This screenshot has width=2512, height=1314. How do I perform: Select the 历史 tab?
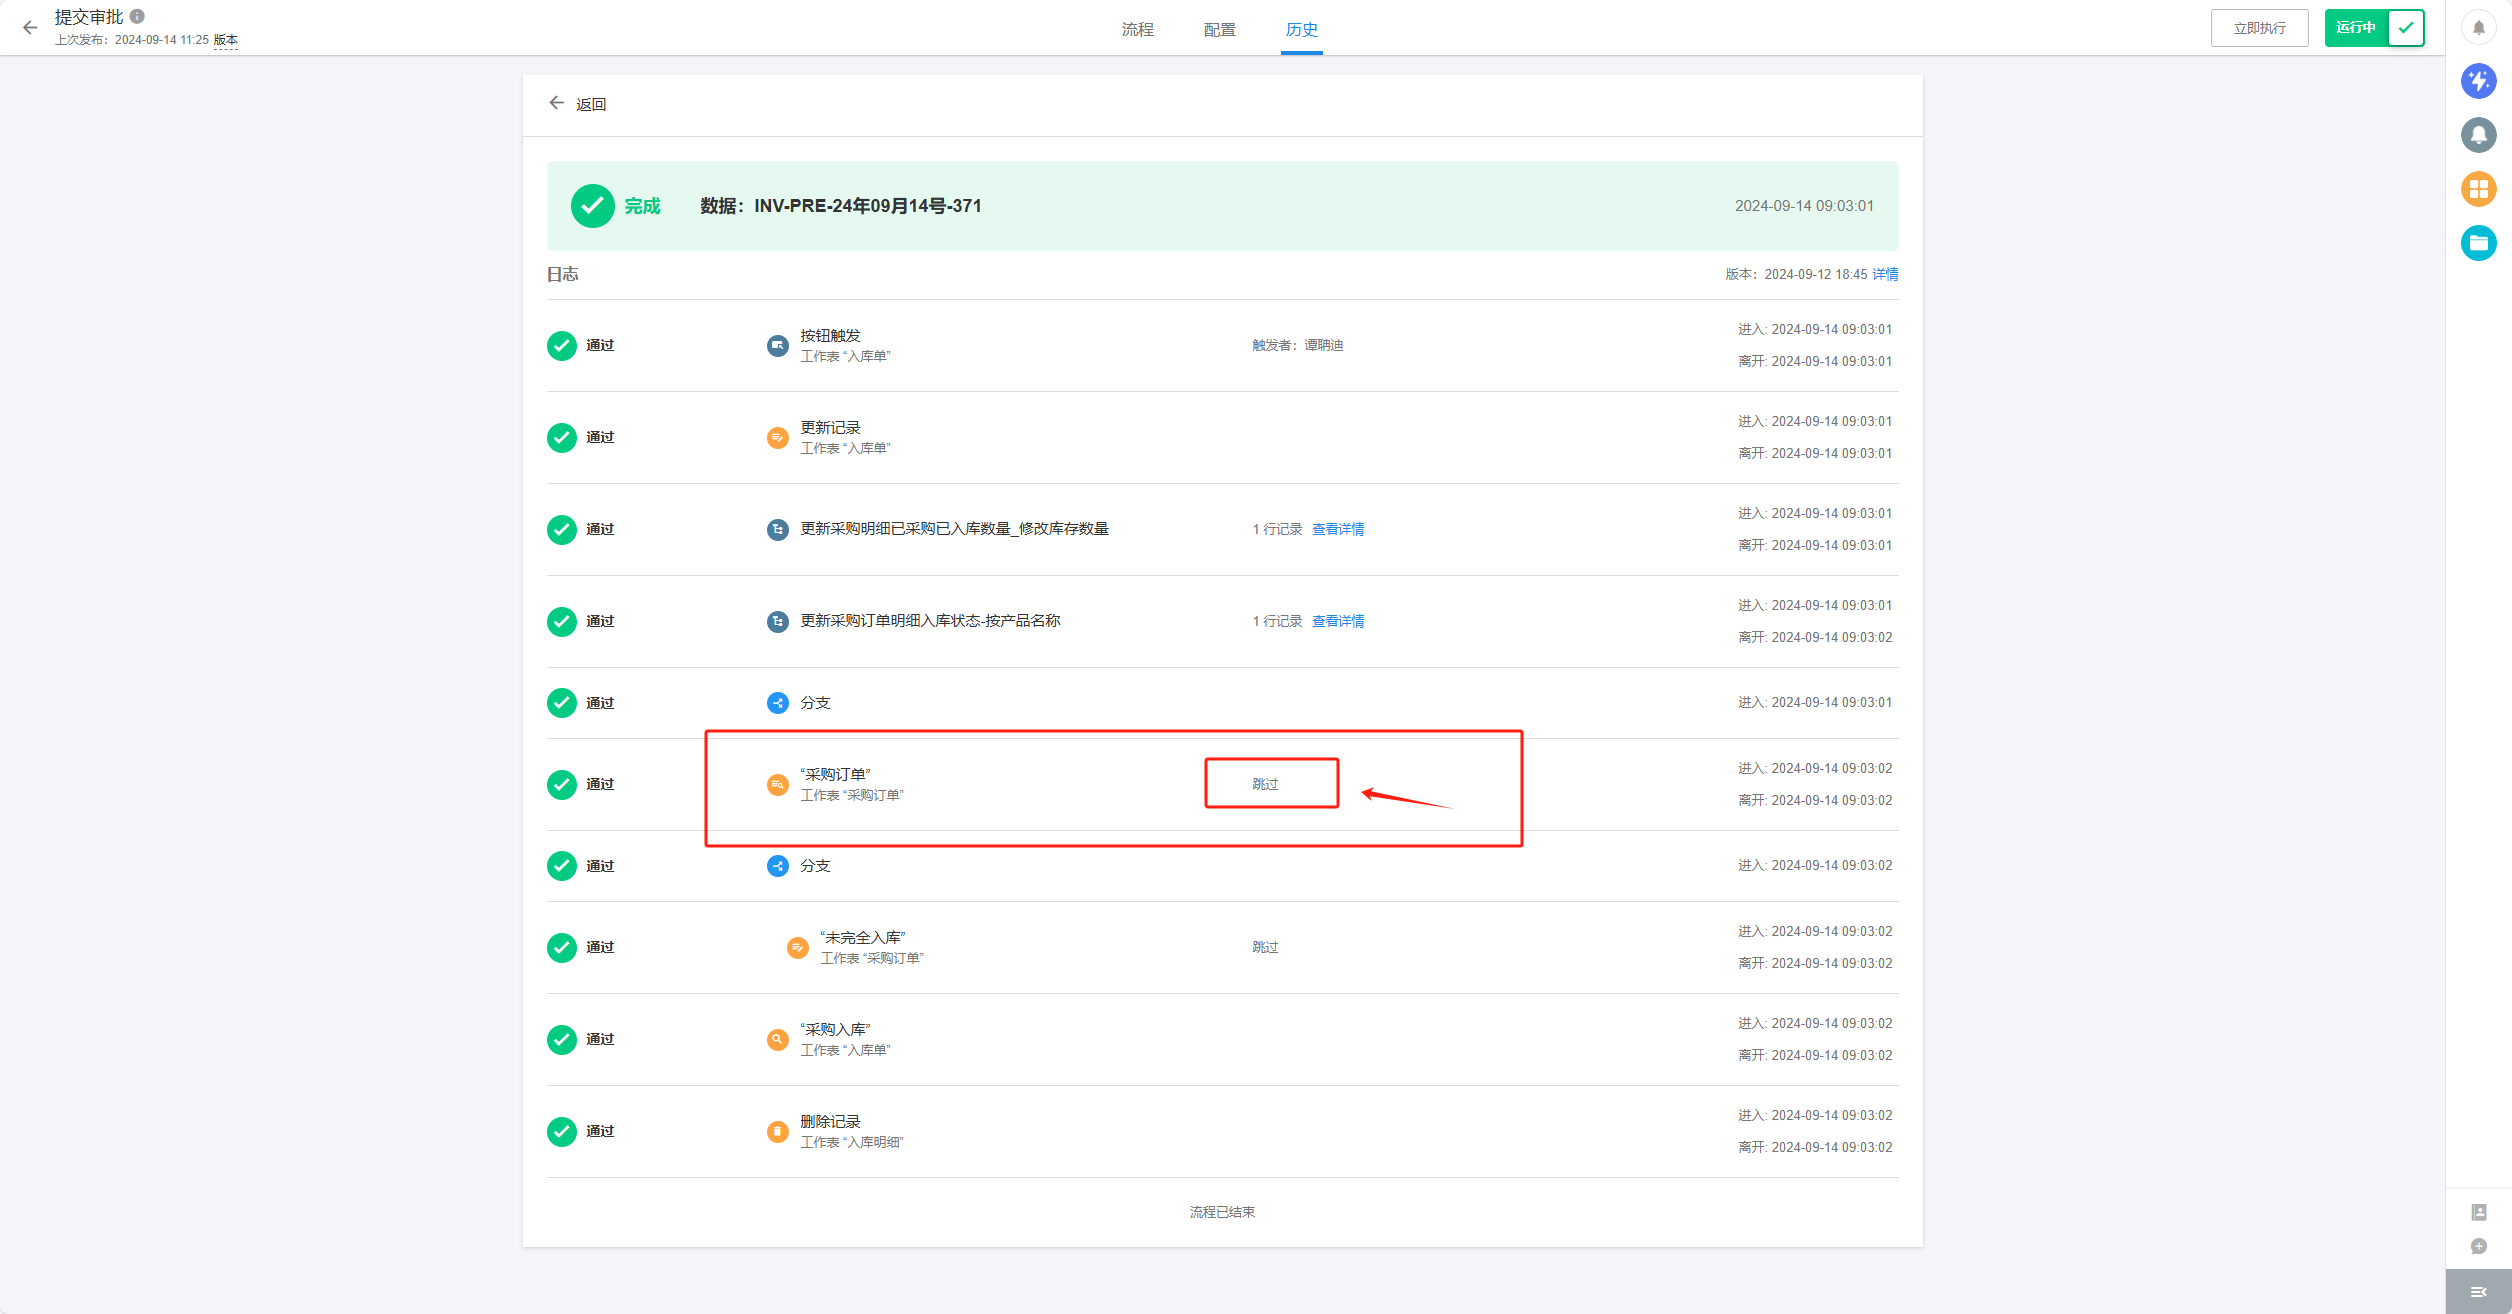click(x=1301, y=30)
